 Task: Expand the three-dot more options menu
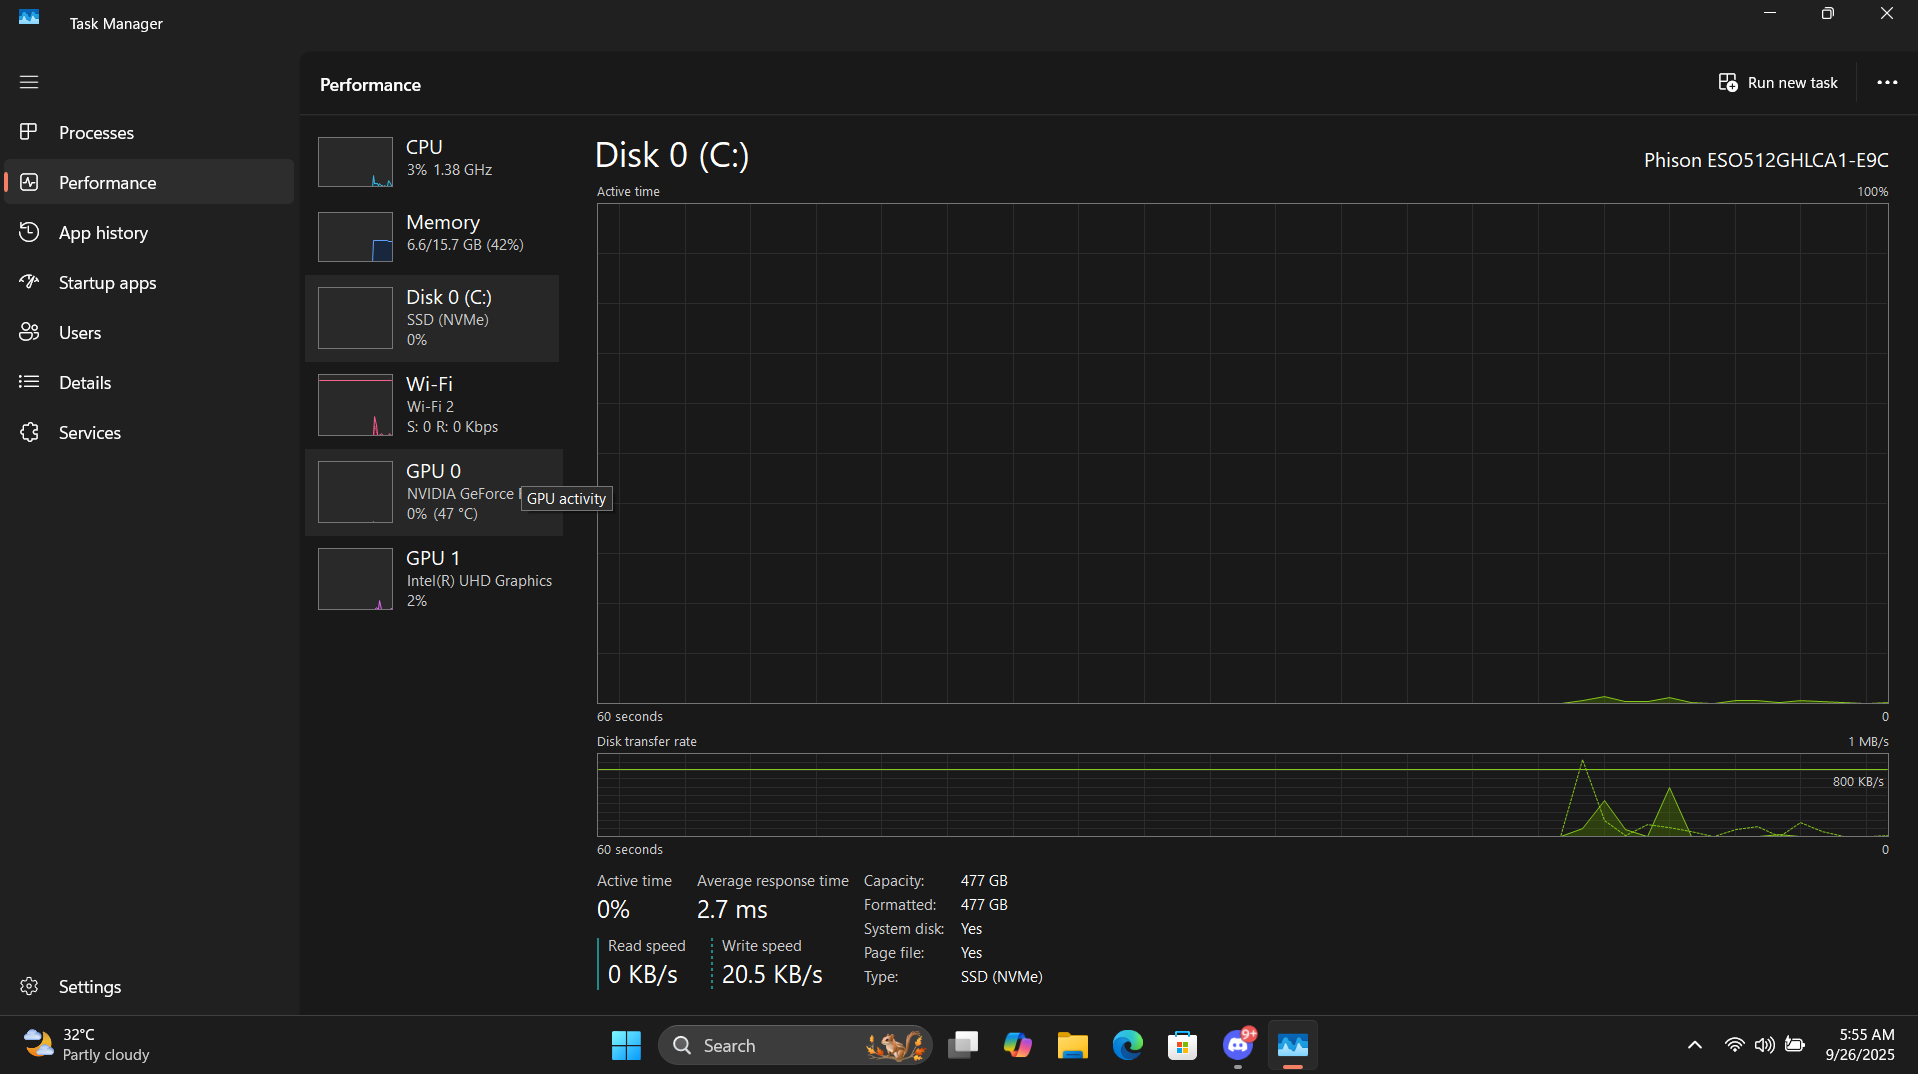click(x=1886, y=83)
